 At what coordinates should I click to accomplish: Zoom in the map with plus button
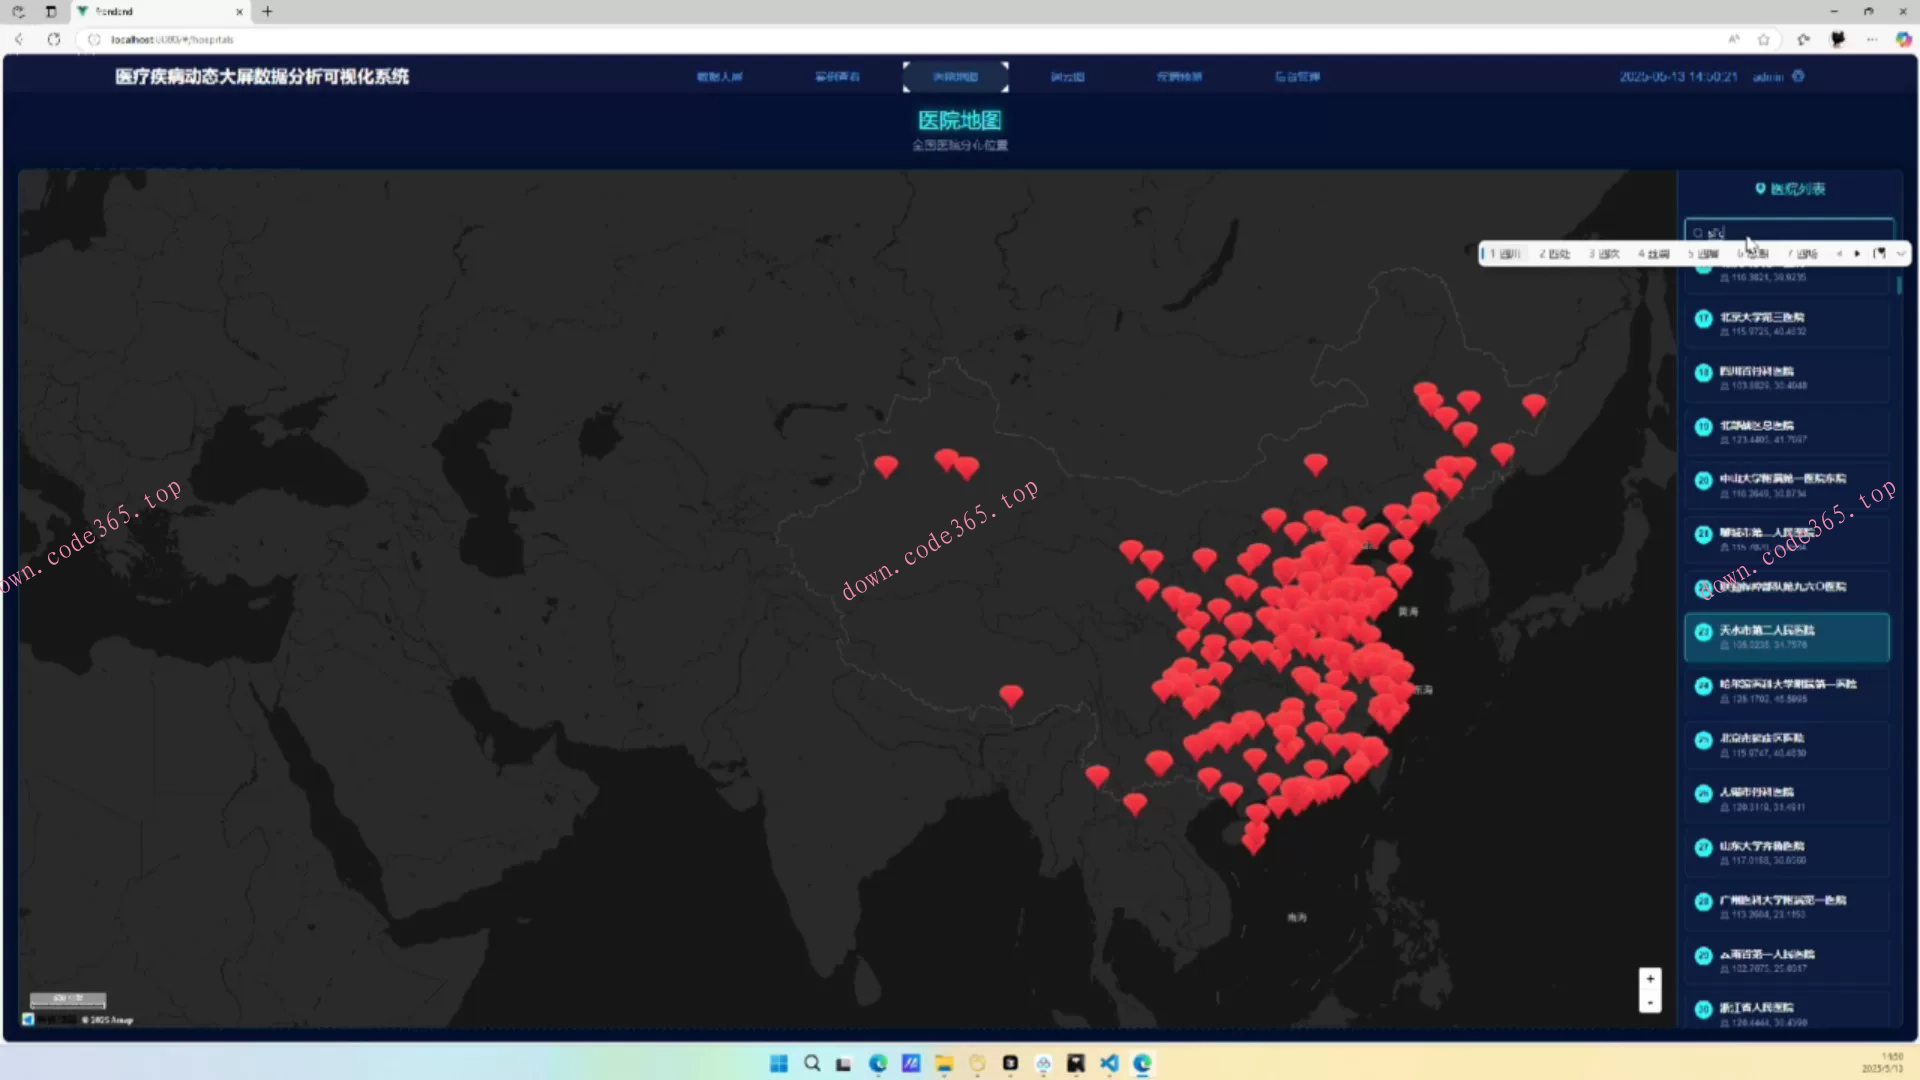coord(1650,979)
